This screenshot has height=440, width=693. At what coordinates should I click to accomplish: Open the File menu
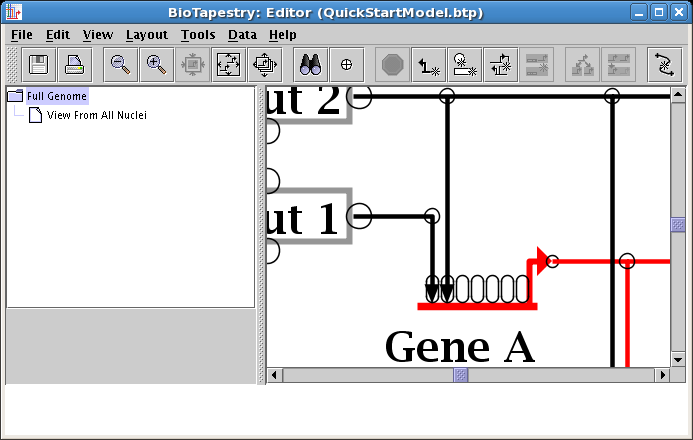click(21, 34)
